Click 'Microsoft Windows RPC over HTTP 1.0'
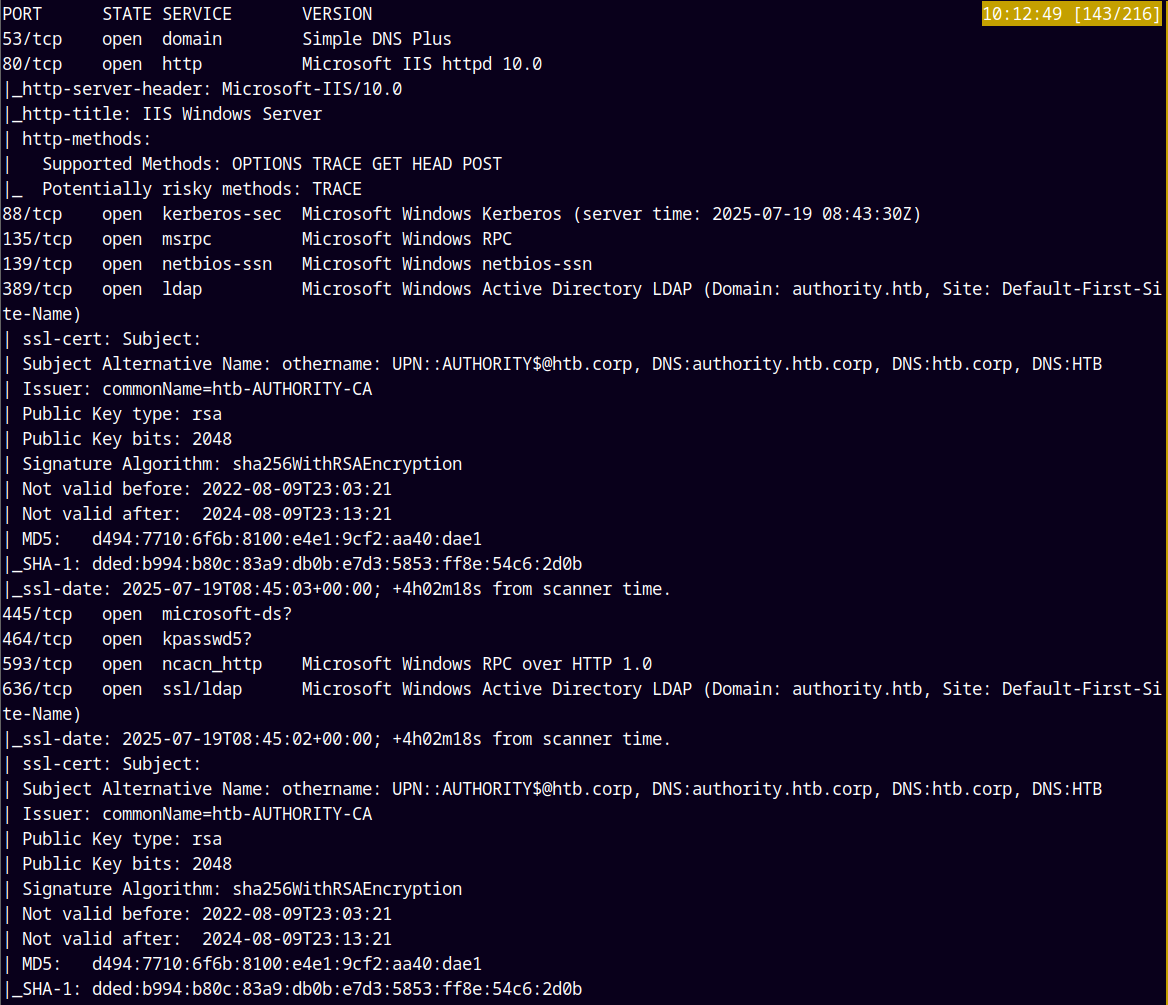Viewport: 1168px width, 1005px height. 477,664
